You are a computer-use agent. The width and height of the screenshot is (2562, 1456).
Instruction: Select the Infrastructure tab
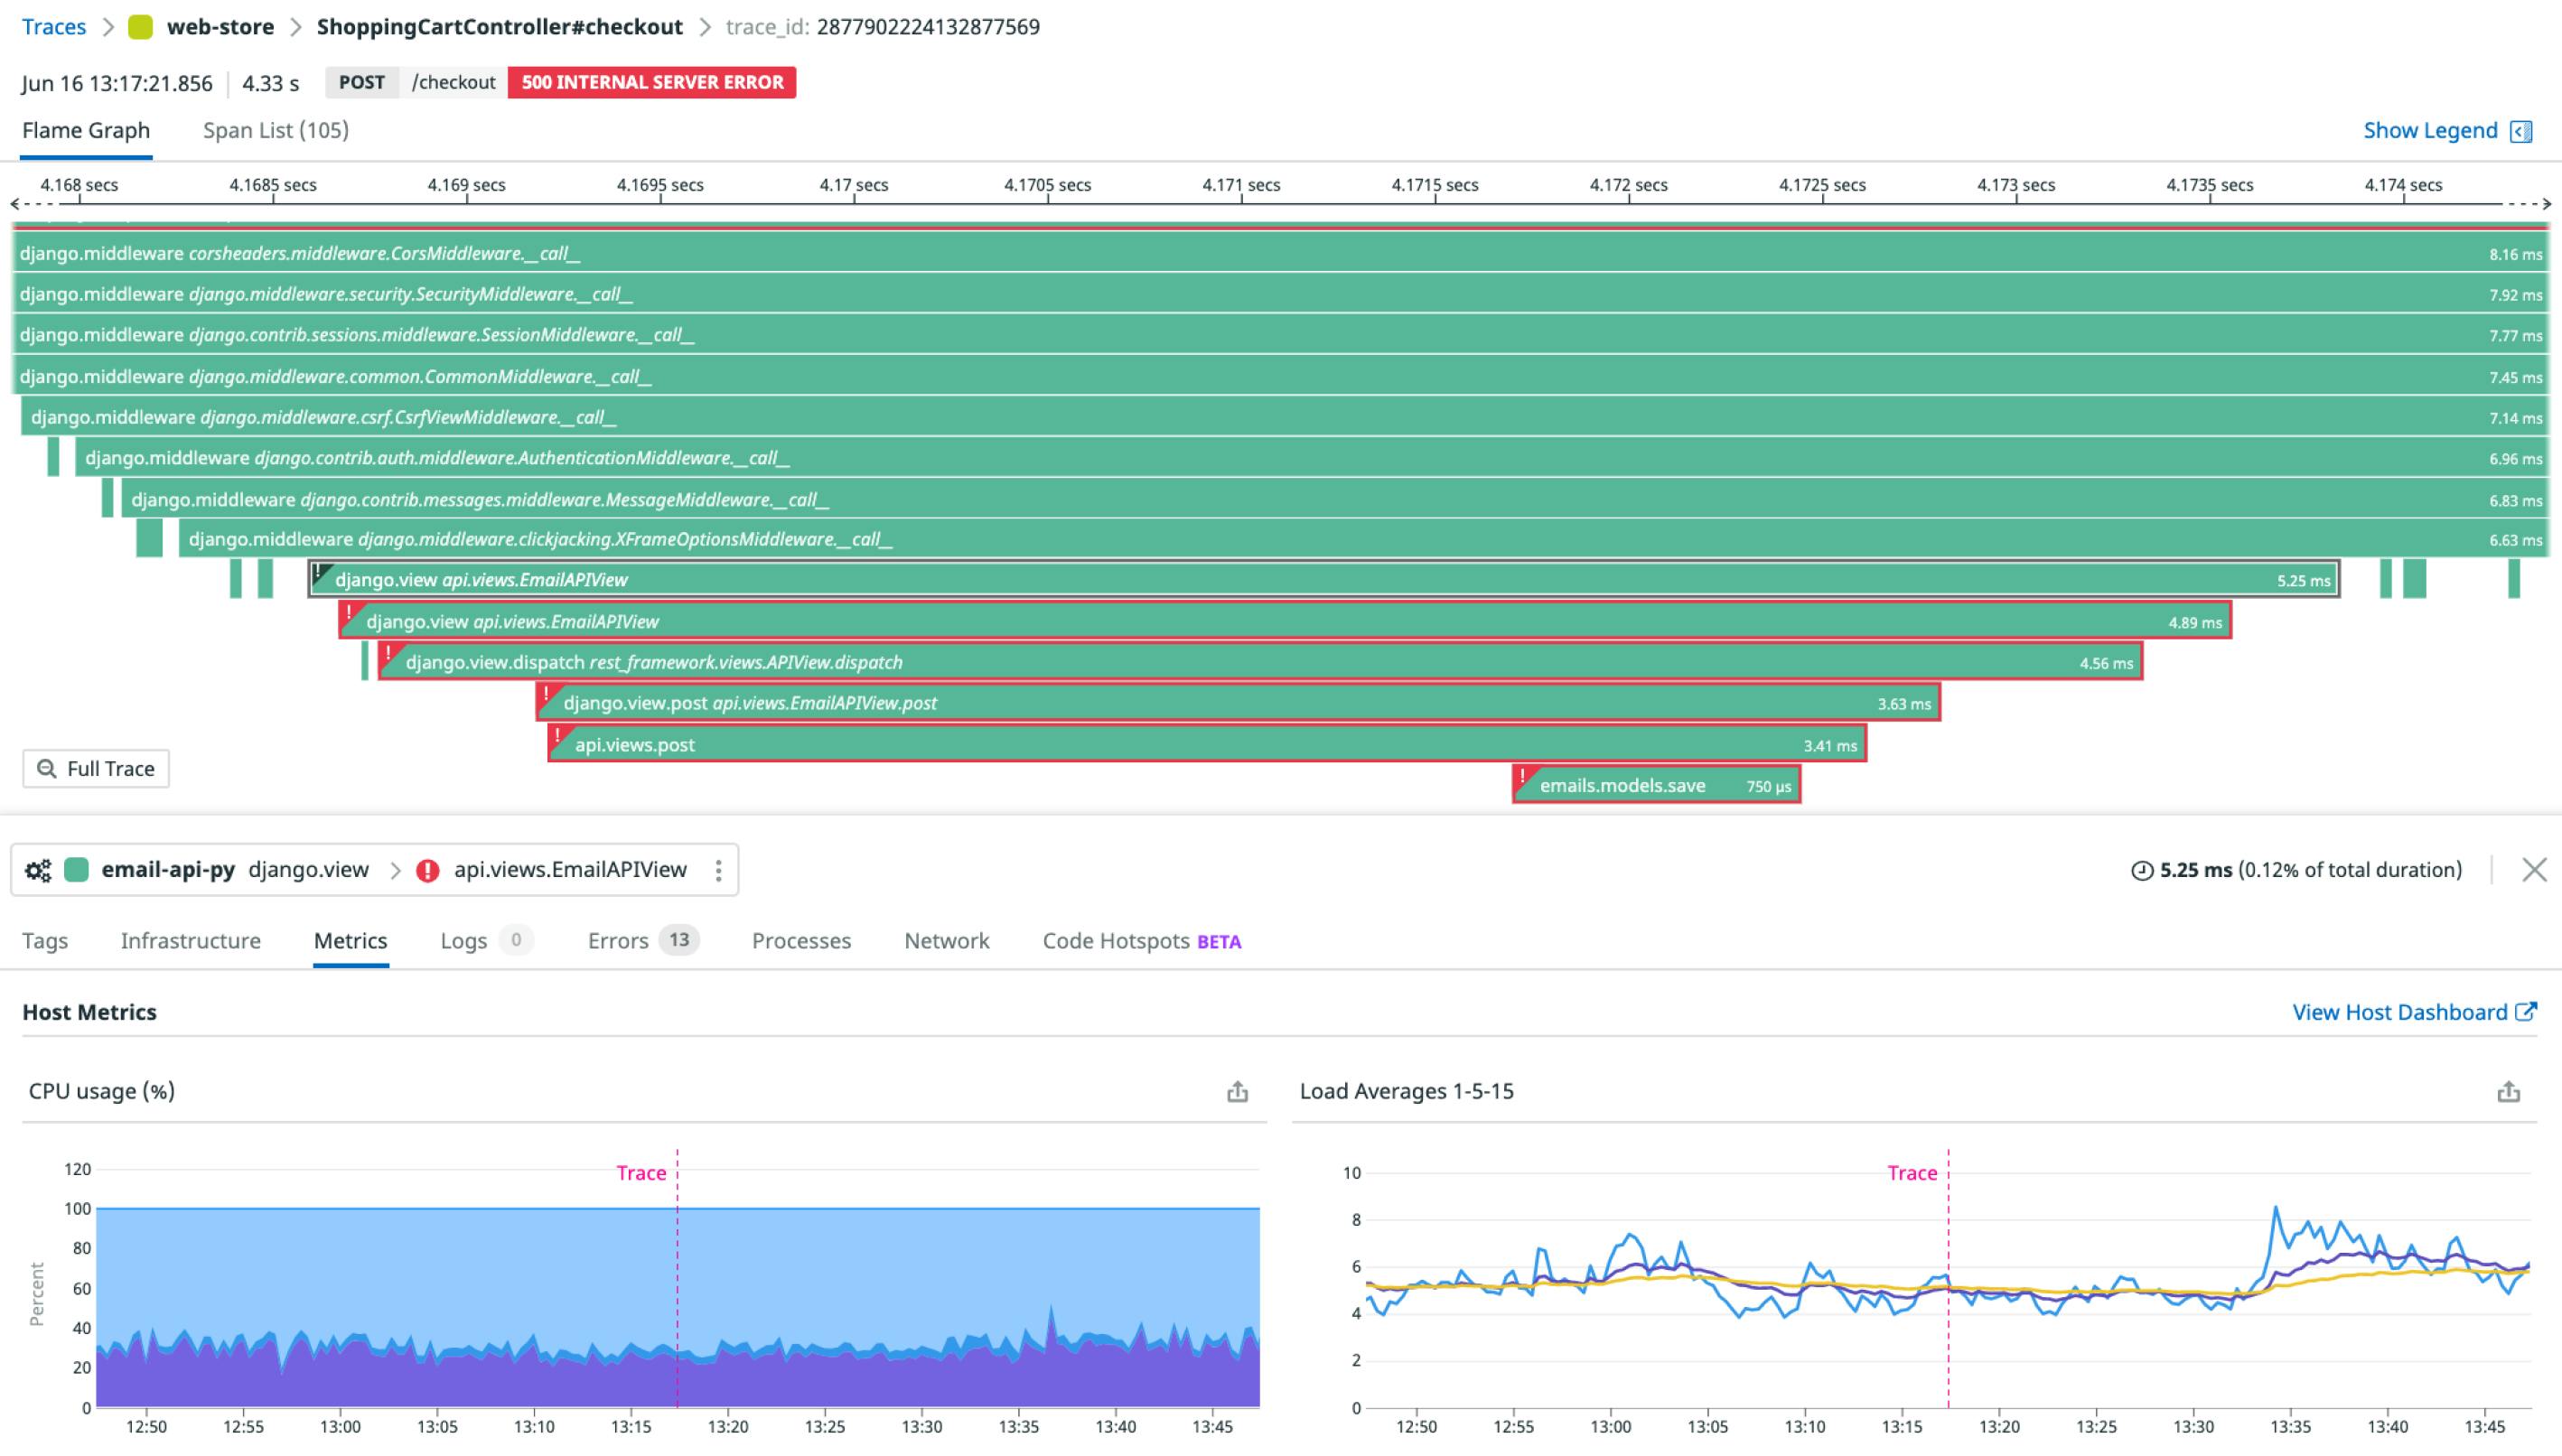[190, 941]
